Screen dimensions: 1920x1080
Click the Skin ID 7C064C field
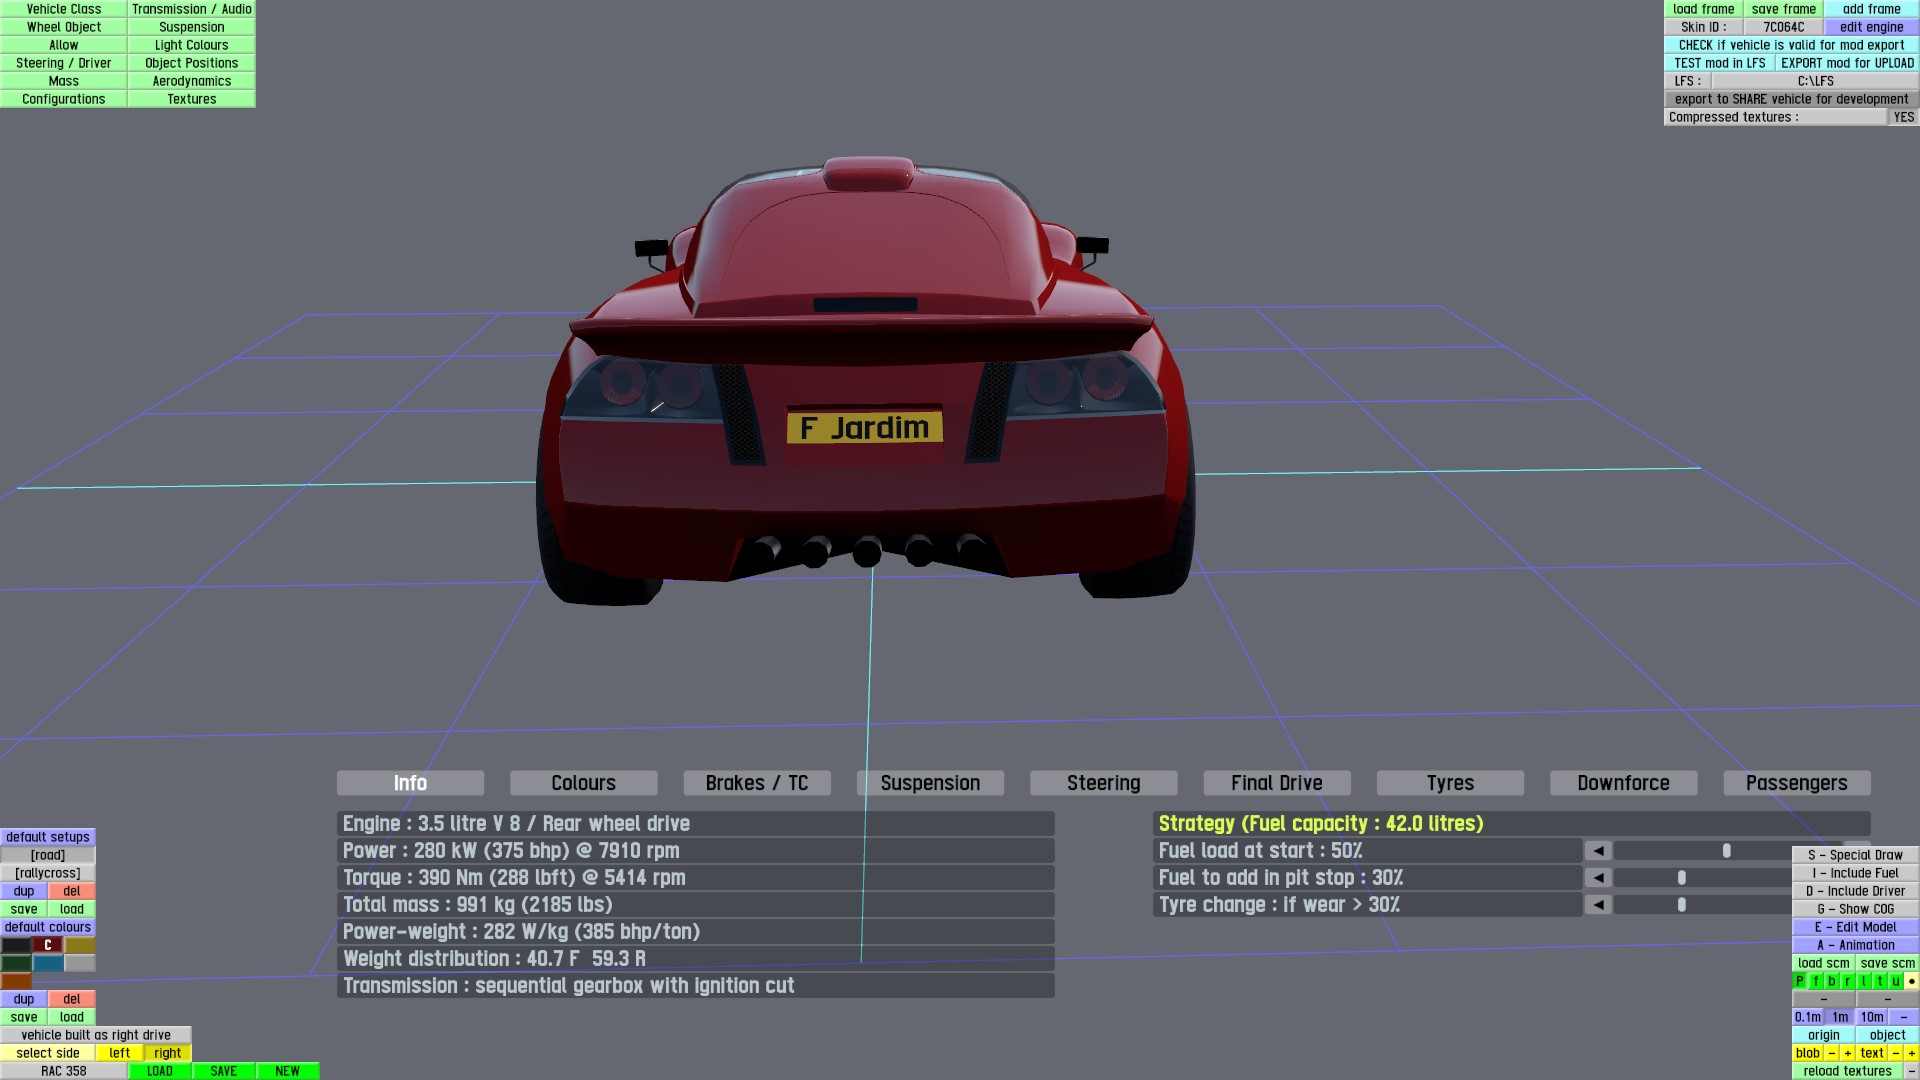(1783, 27)
